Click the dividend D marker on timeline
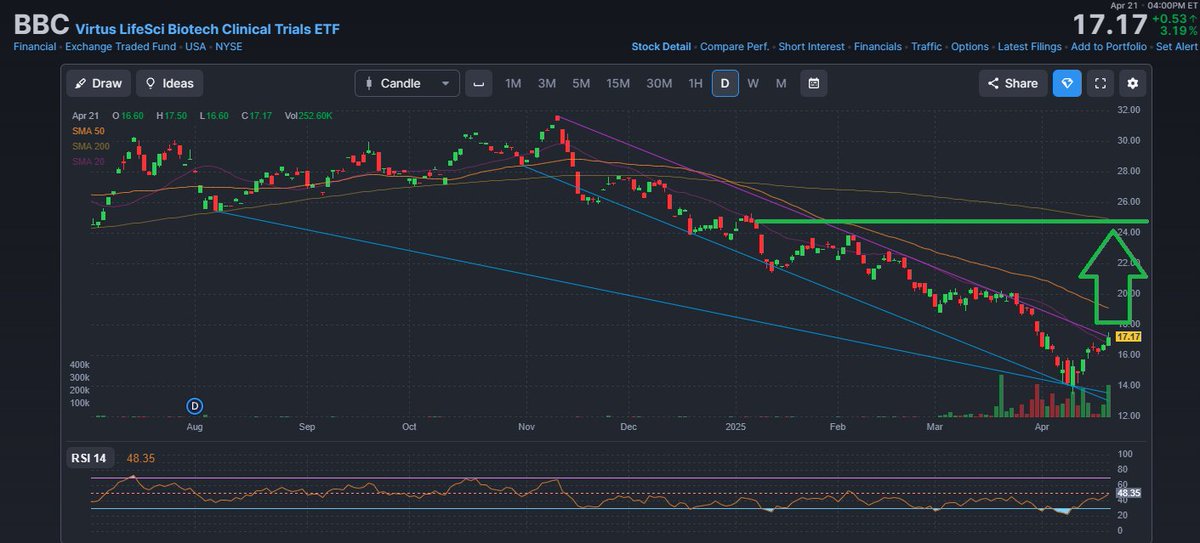This screenshot has width=1200, height=543. coord(195,405)
